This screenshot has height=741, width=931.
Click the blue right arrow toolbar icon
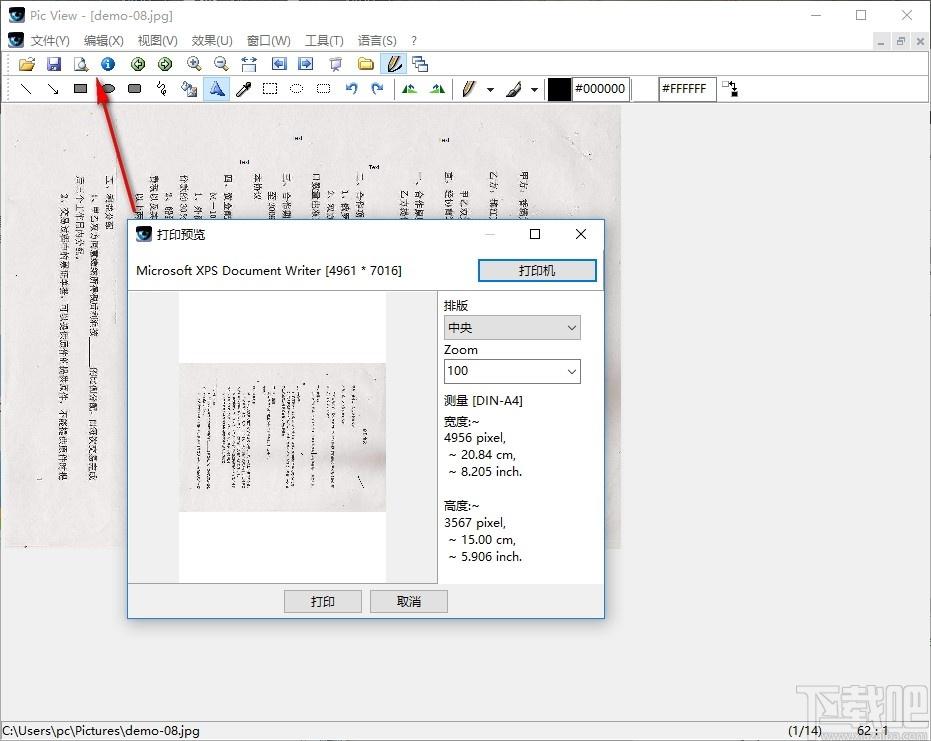(x=306, y=64)
